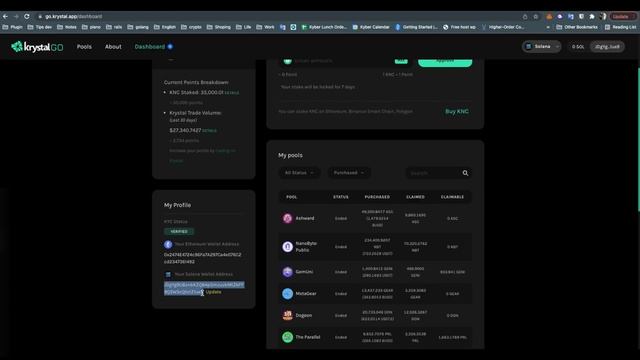
Task: Click the blue dot beside Dashboard
Action: tap(170, 47)
